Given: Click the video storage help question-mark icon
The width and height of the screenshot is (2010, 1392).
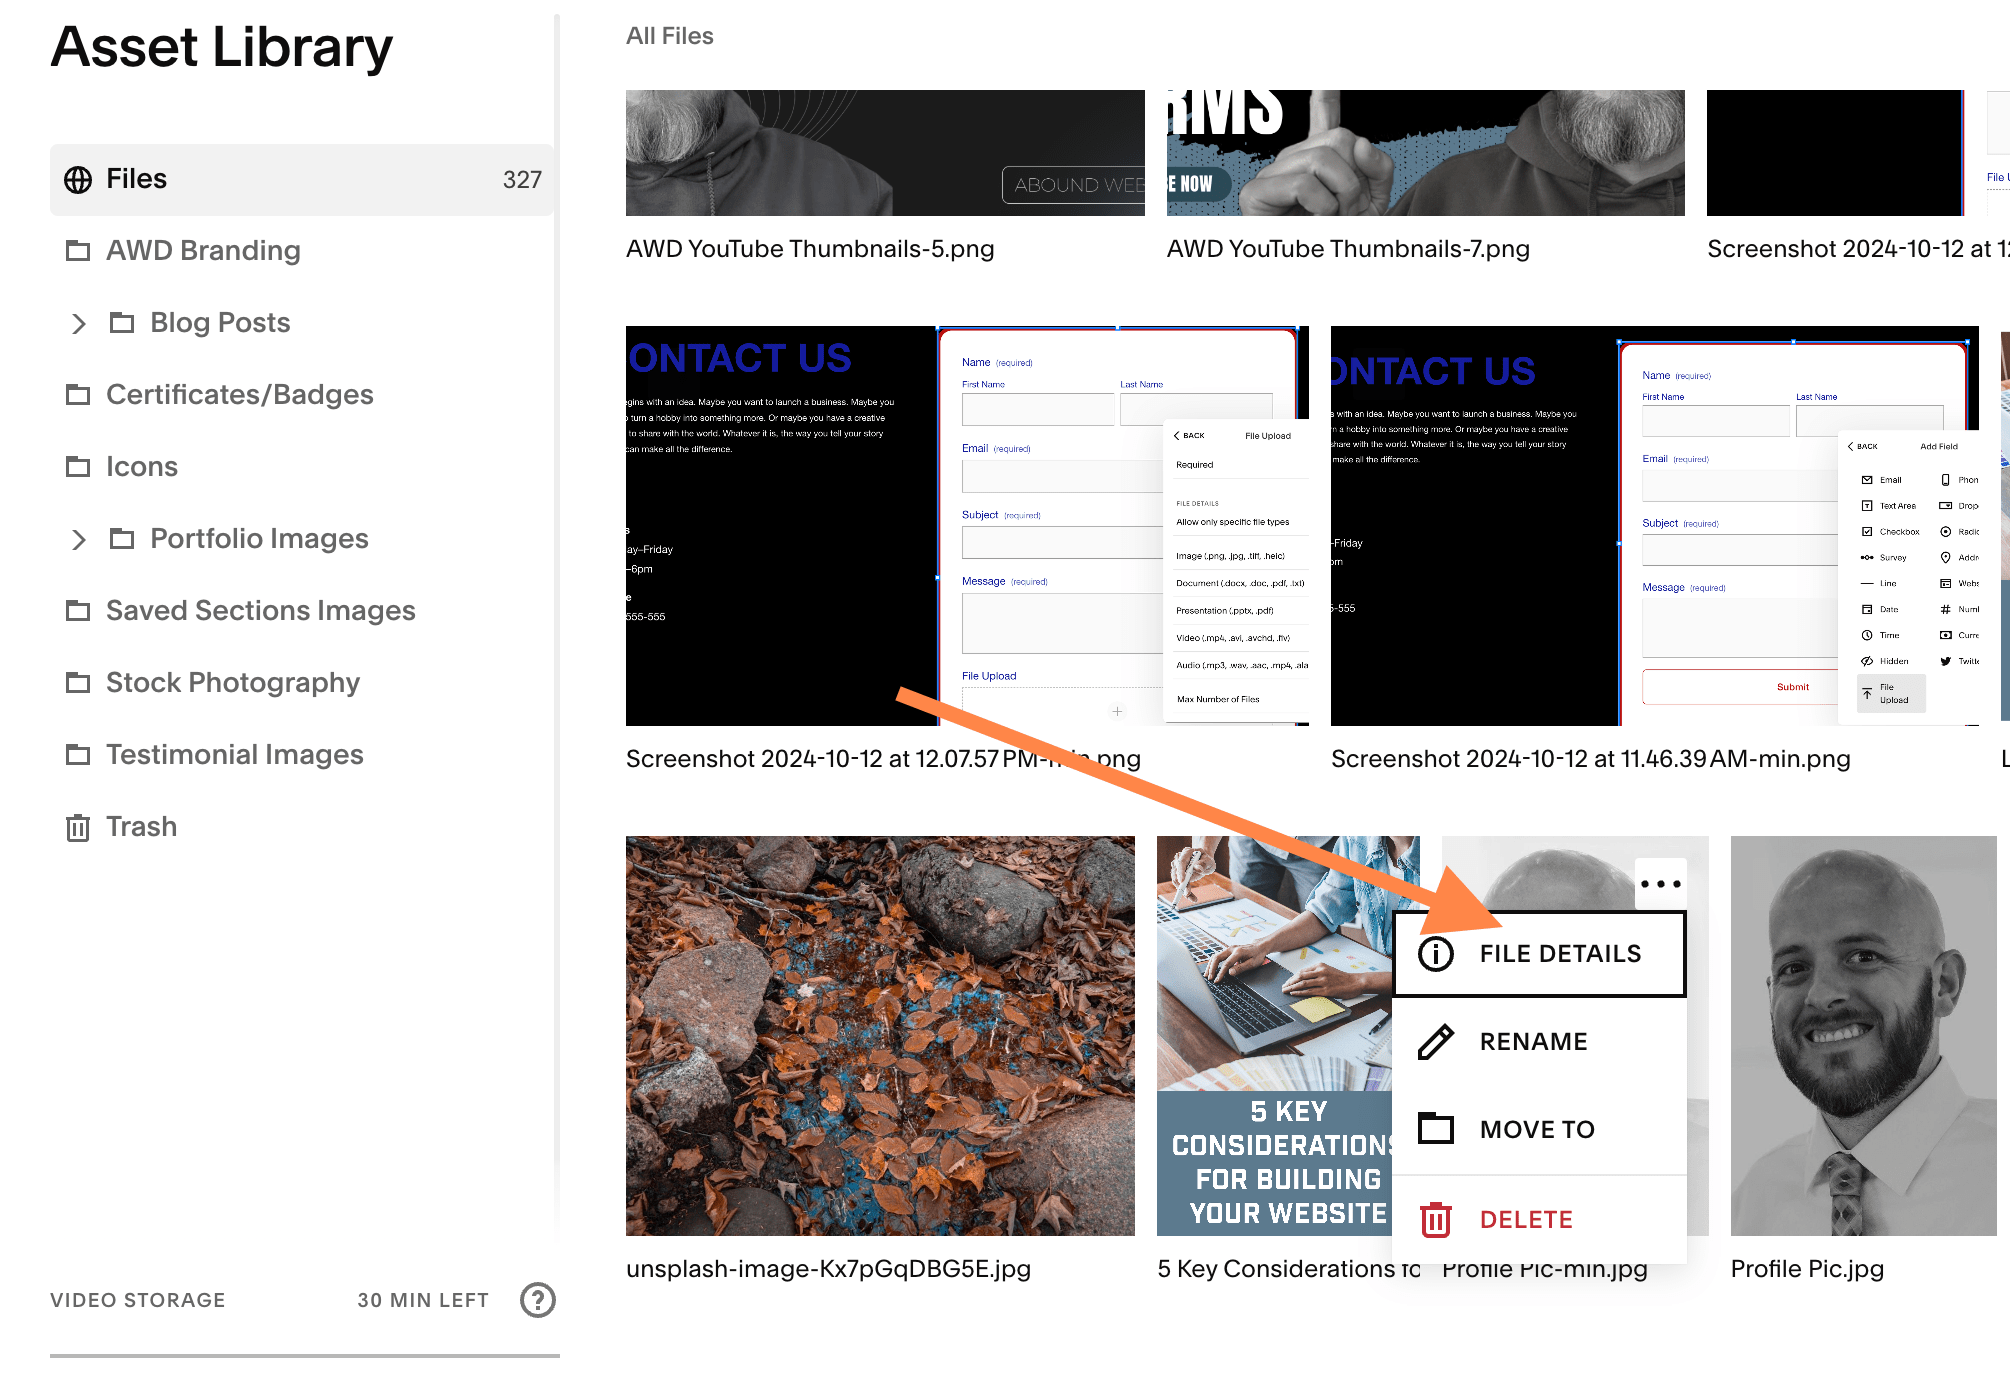Looking at the screenshot, I should pyautogui.click(x=538, y=1300).
